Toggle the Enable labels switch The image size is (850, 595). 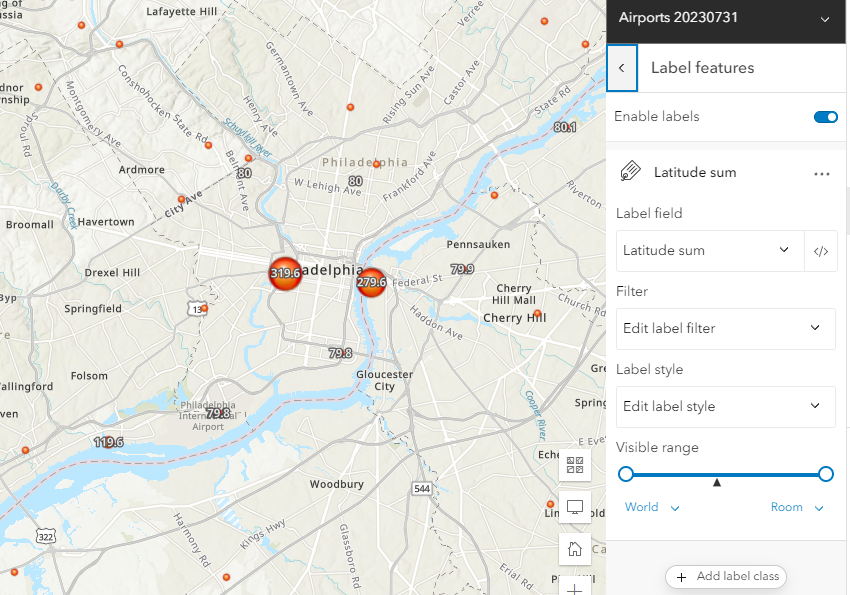pos(826,117)
